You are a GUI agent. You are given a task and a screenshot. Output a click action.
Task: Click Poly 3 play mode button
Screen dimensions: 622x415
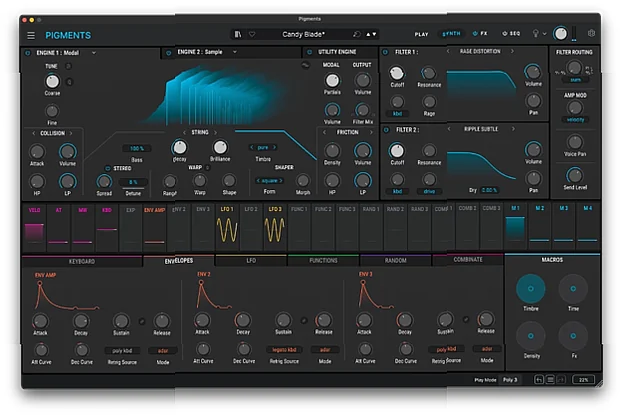click(510, 380)
